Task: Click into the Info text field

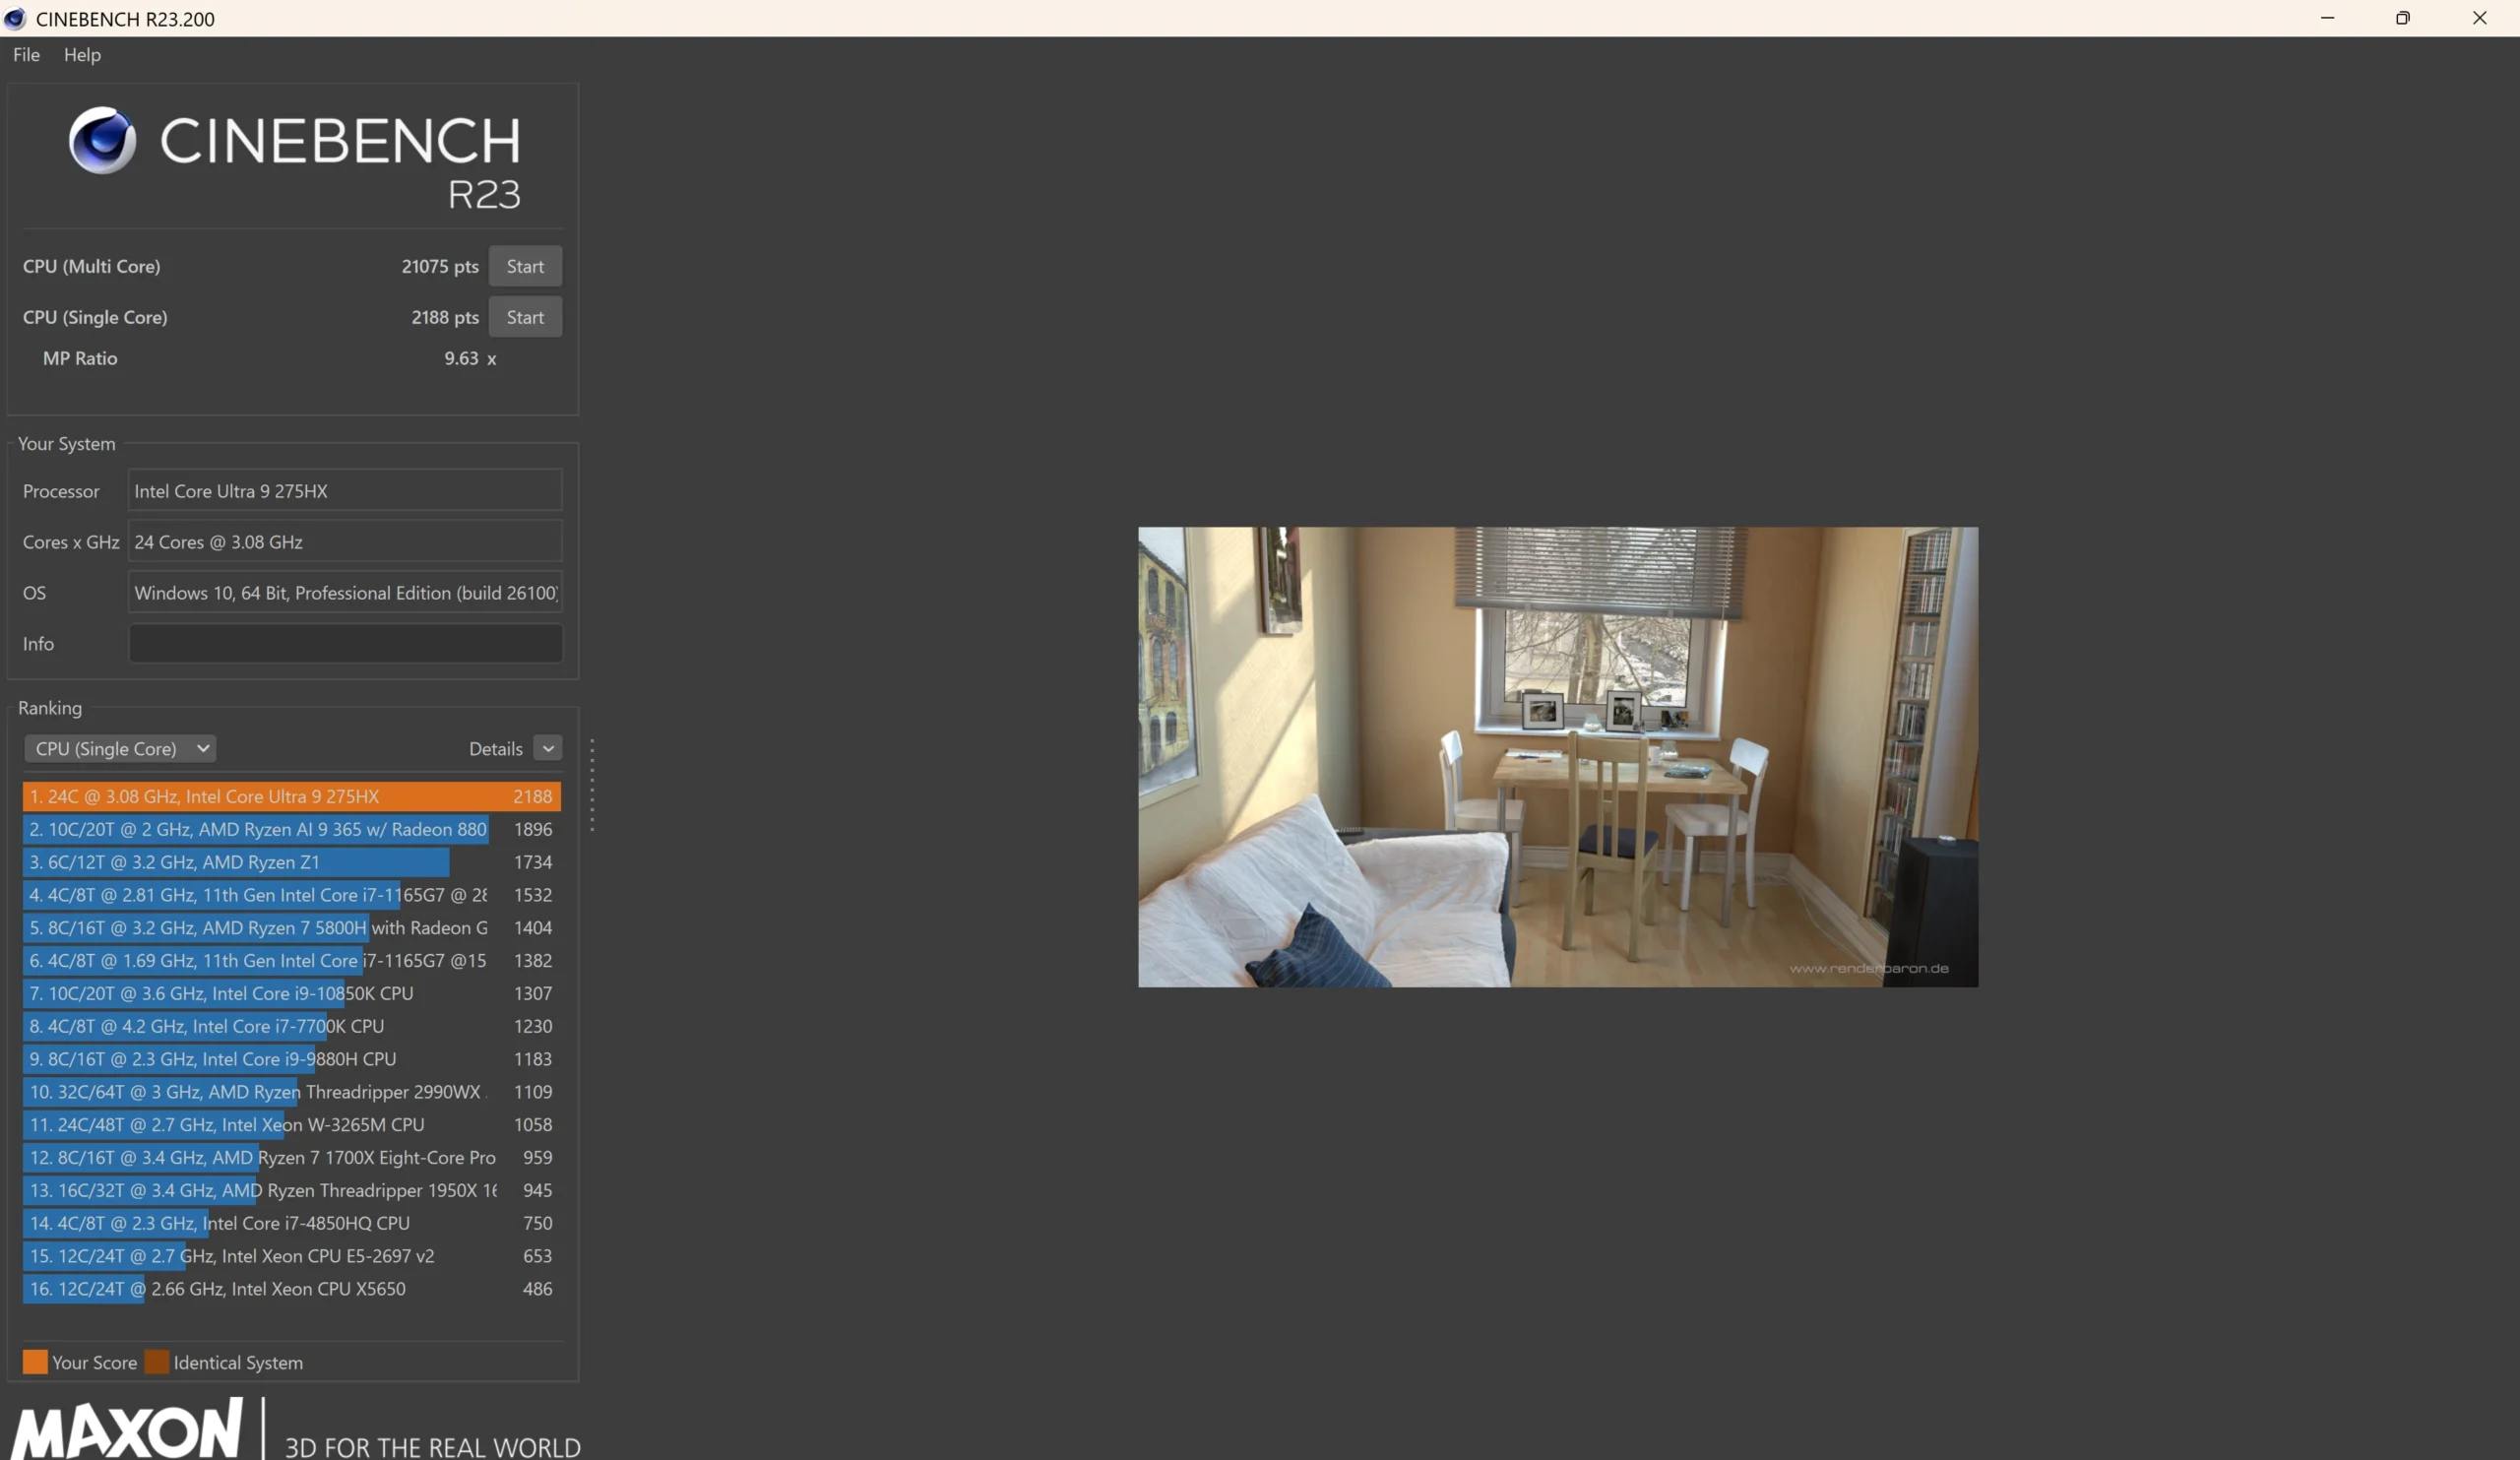Action: pos(345,643)
